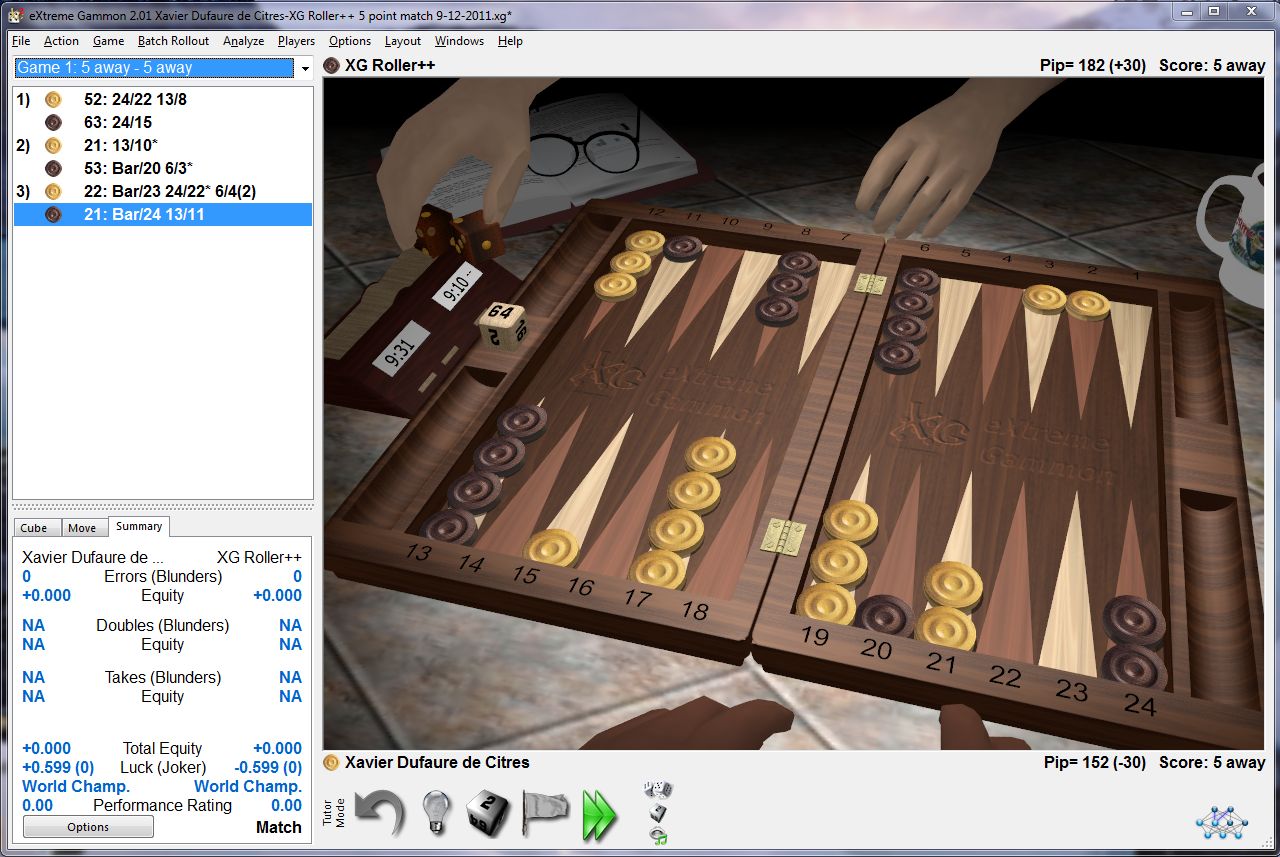Click the white resign flag icon
The width and height of the screenshot is (1280, 857).
coord(546,811)
